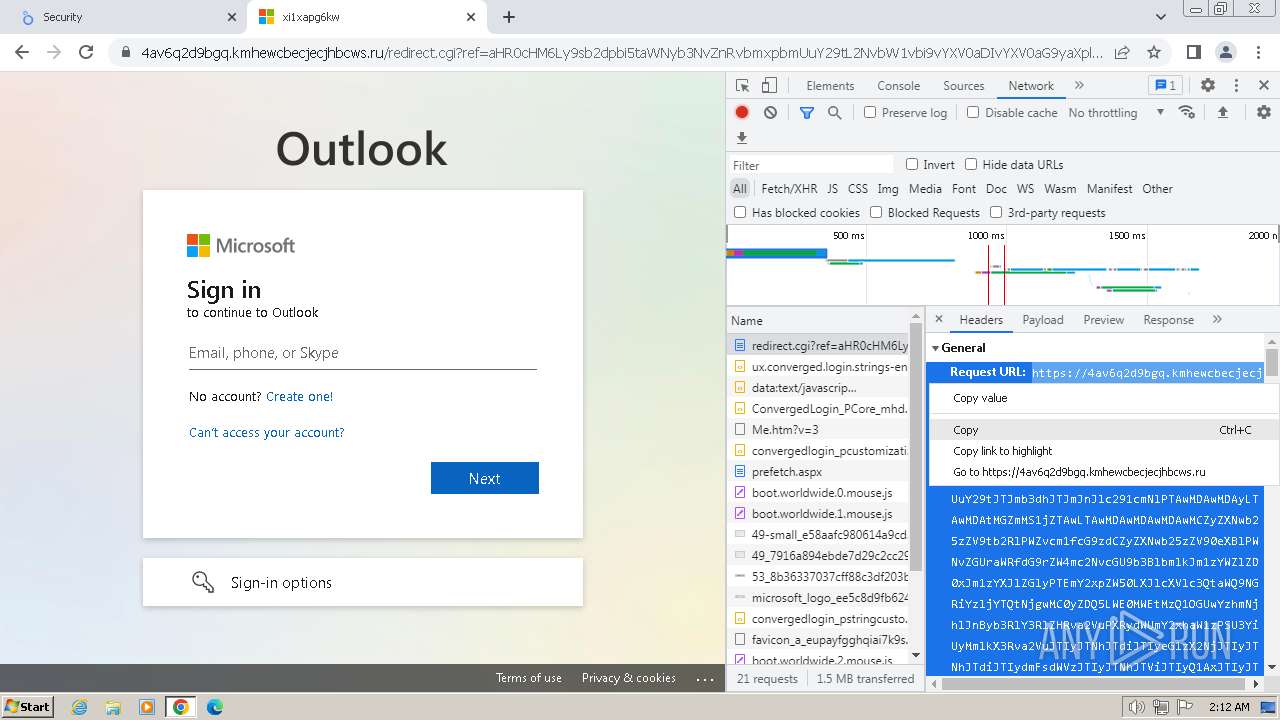Open the Preview tab

tap(1104, 320)
